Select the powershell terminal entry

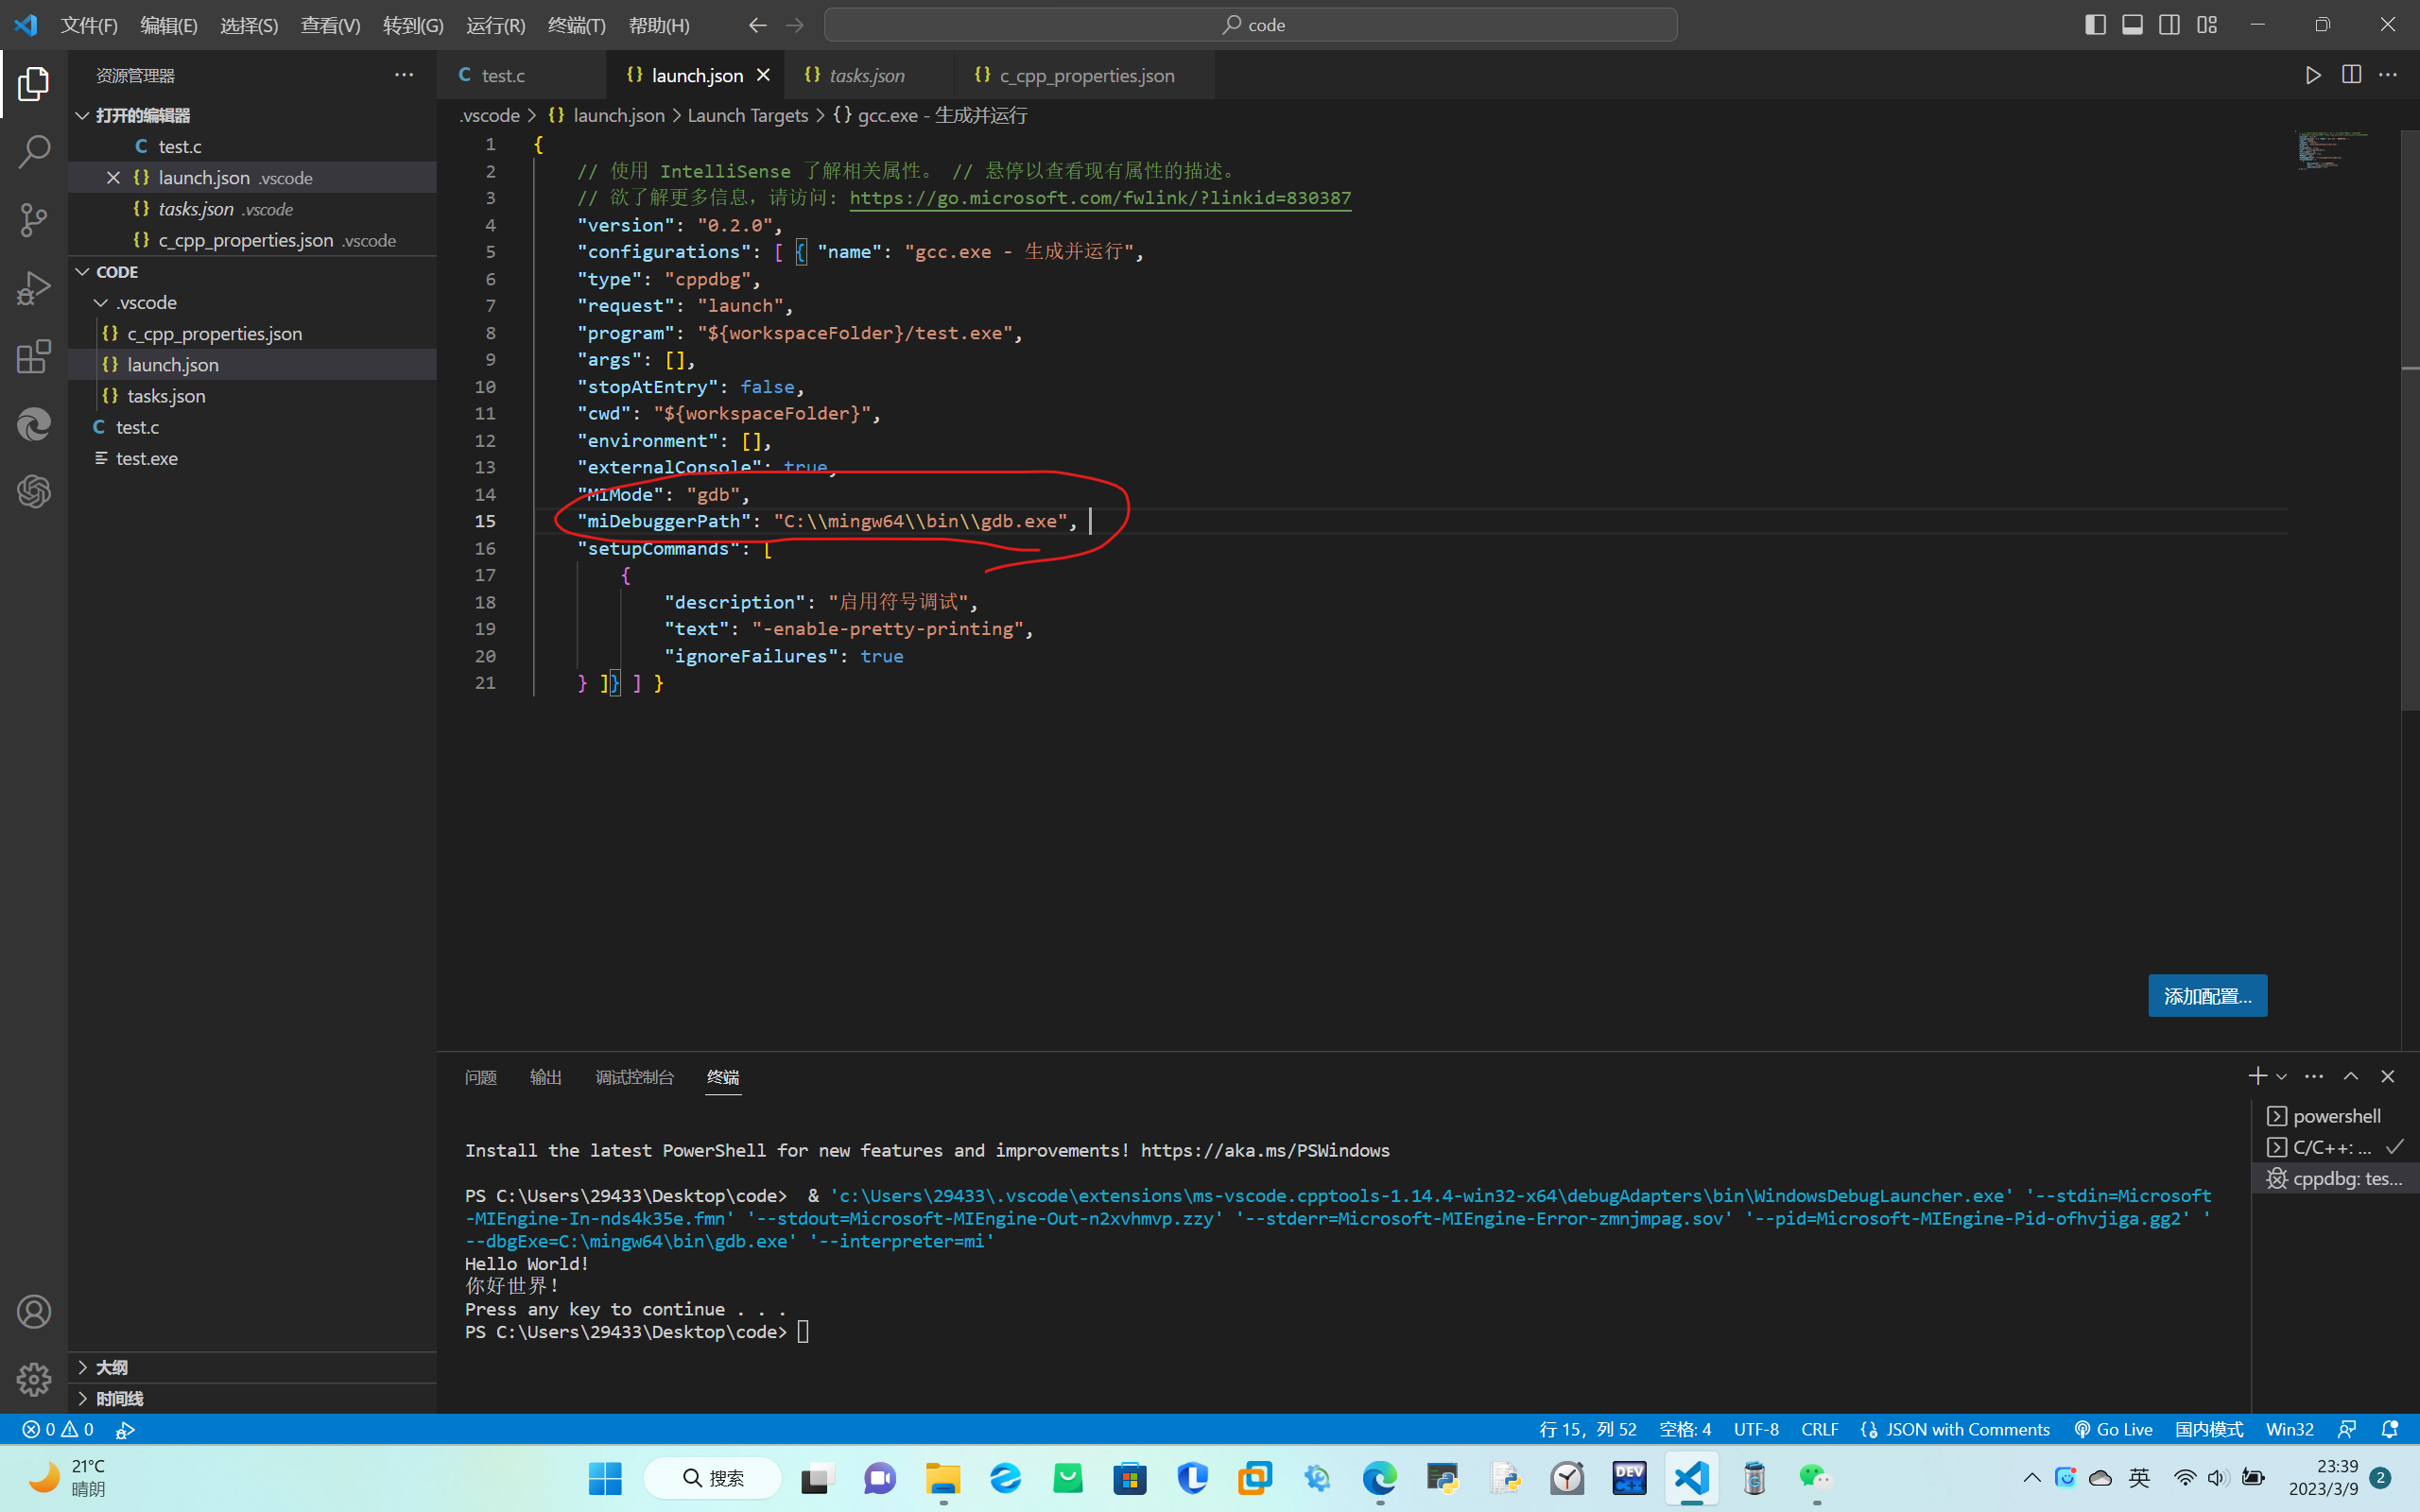(x=2335, y=1116)
